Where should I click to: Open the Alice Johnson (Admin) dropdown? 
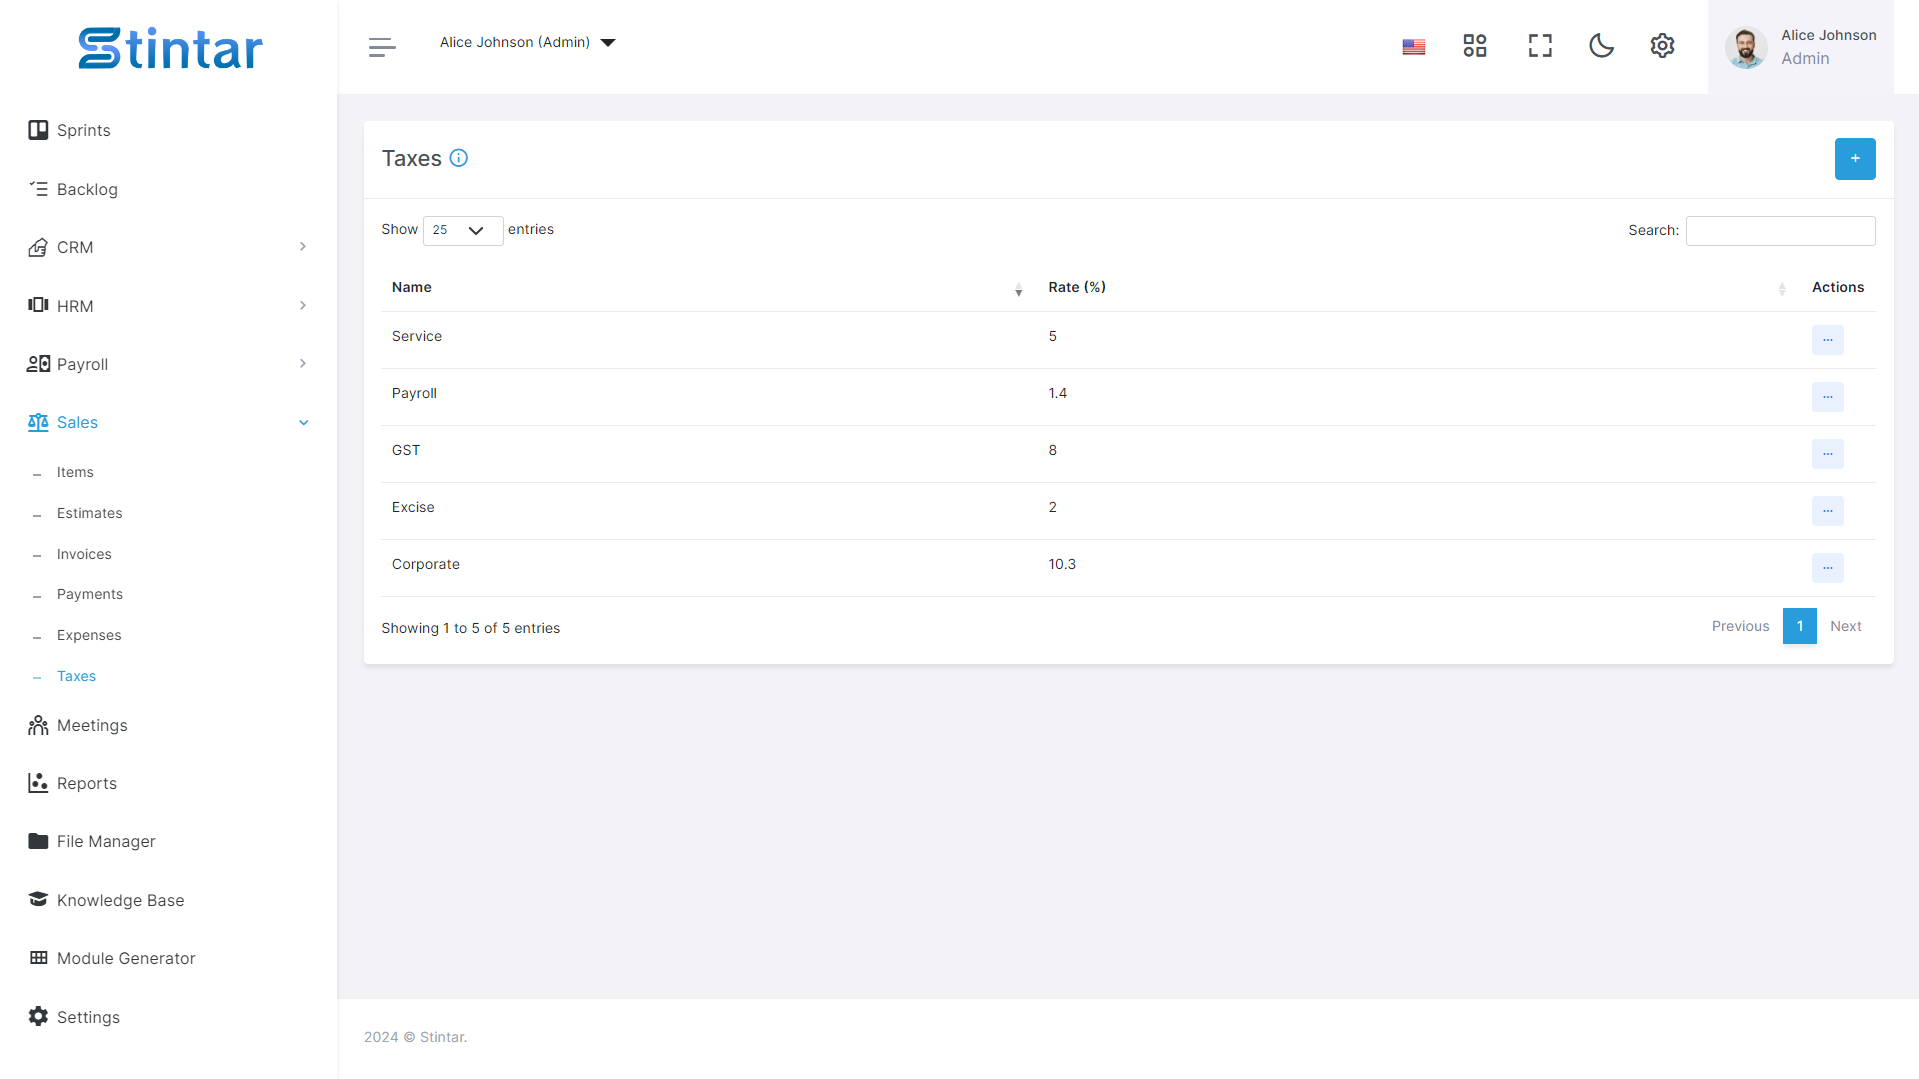pyautogui.click(x=527, y=42)
